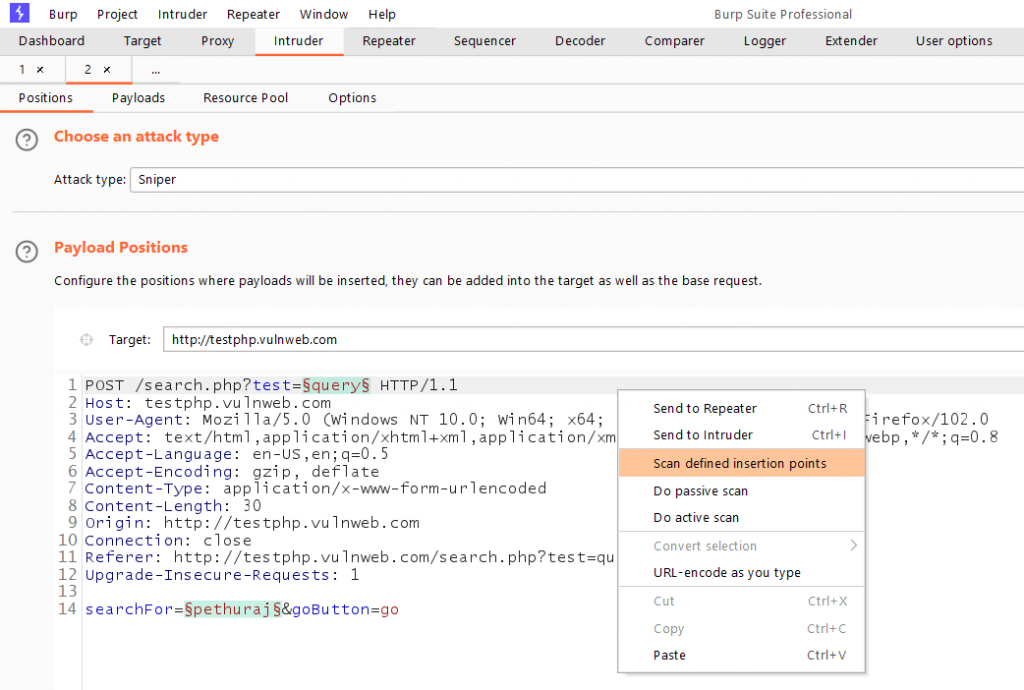Open help for Payload Positions section
Image resolution: width=1024 pixels, height=690 pixels.
[x=27, y=251]
